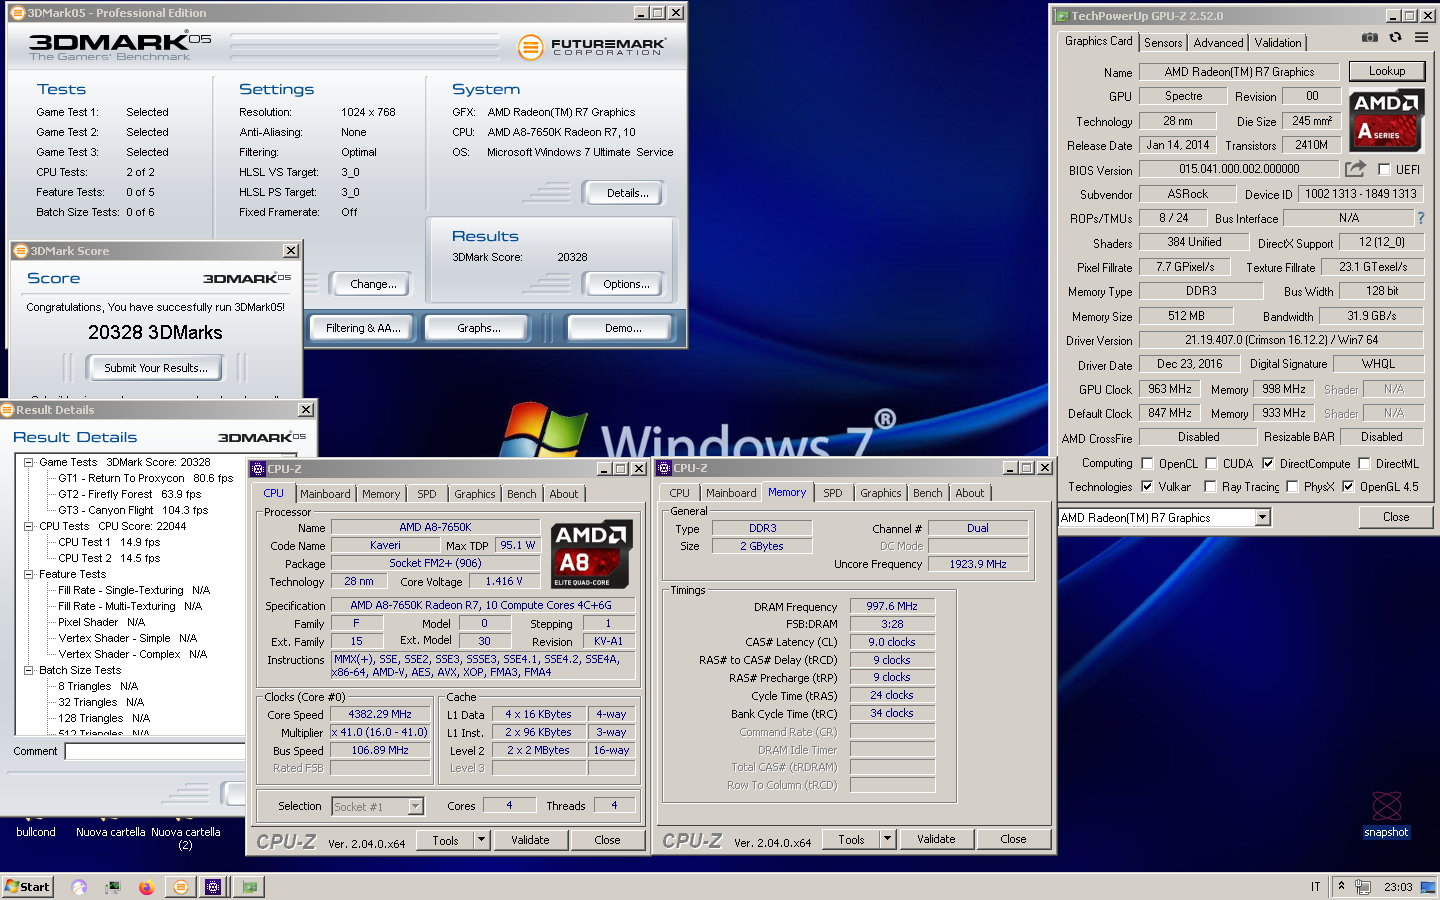Switch to the Validation tab in GPU-Z
Image resolution: width=1440 pixels, height=900 pixels.
(x=1278, y=43)
